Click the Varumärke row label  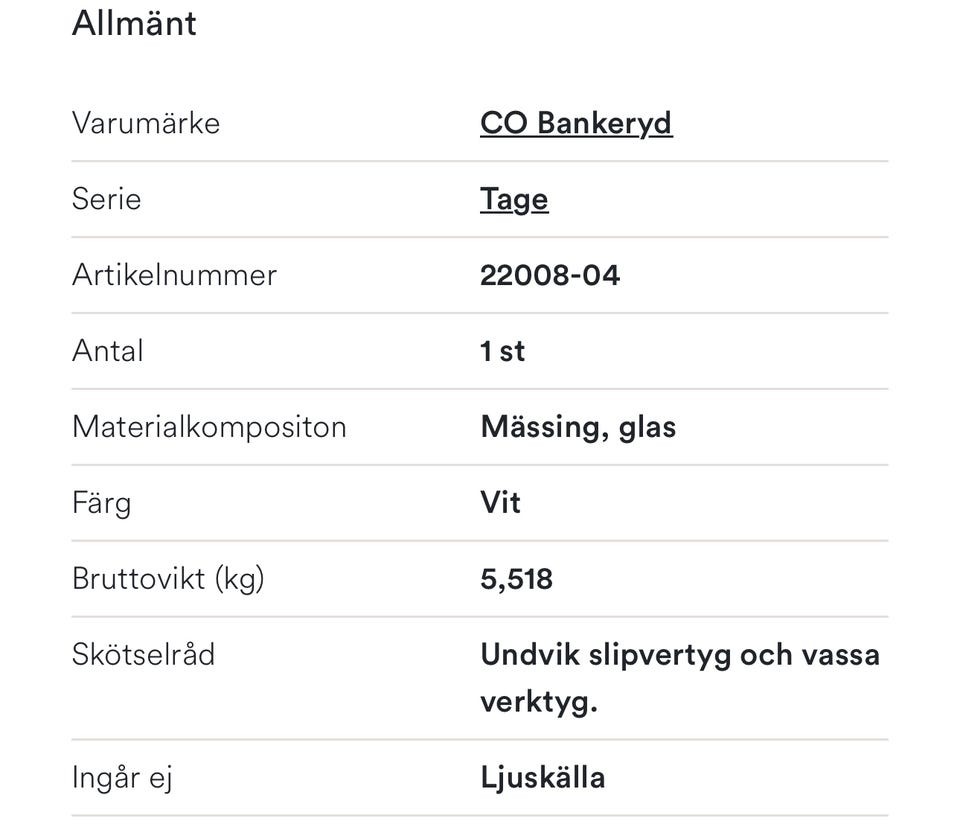click(146, 123)
